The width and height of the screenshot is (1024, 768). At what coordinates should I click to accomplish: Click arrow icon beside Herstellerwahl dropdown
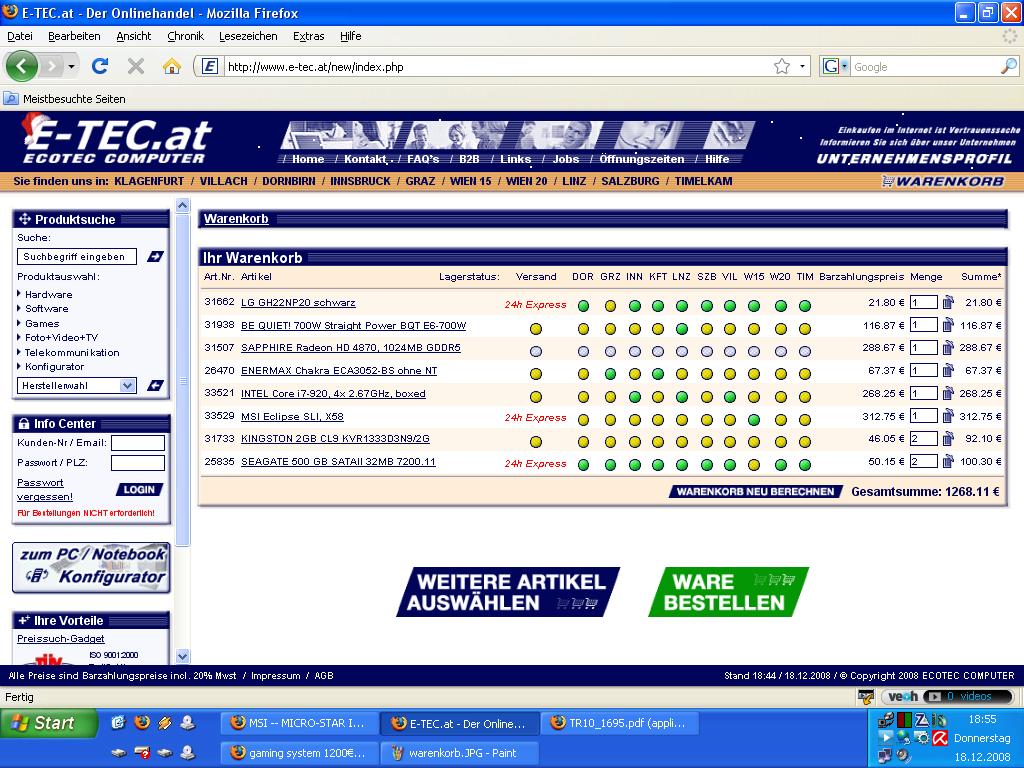click(155, 385)
